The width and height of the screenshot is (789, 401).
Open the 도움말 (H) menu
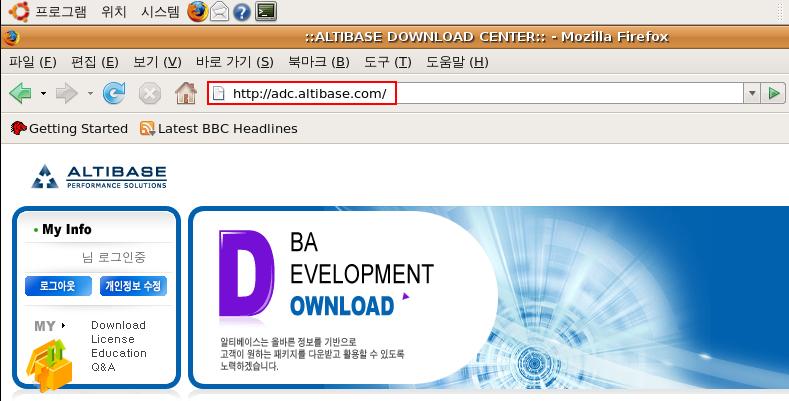pos(457,62)
